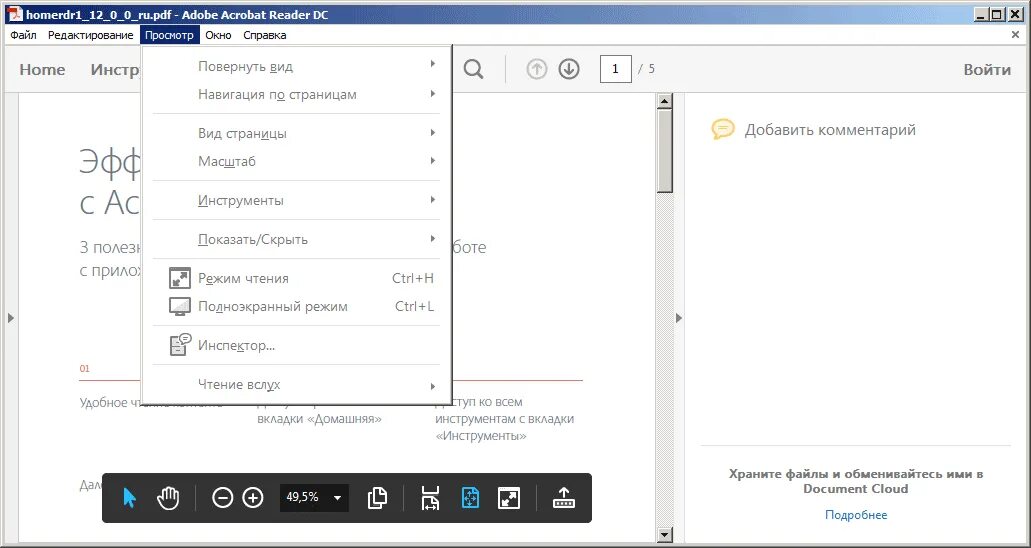Switch to the Home tab

click(x=42, y=70)
